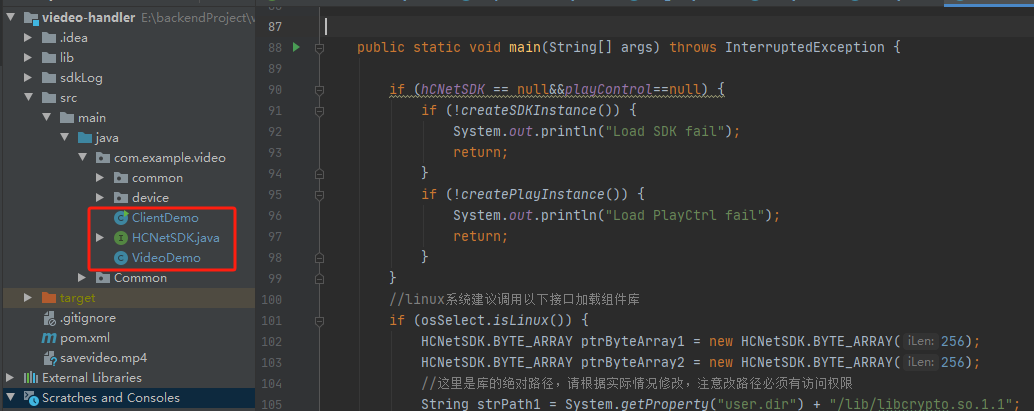
Task: Click the Scratches and Consoles icon
Action: [31, 398]
